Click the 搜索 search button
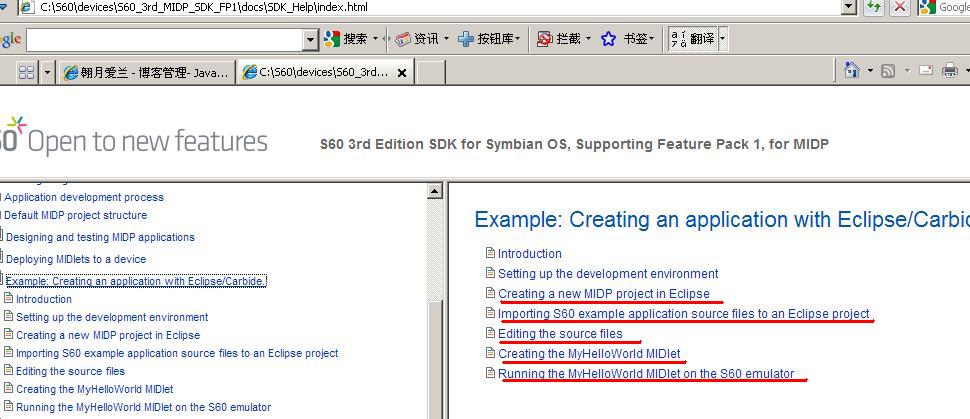 346,39
